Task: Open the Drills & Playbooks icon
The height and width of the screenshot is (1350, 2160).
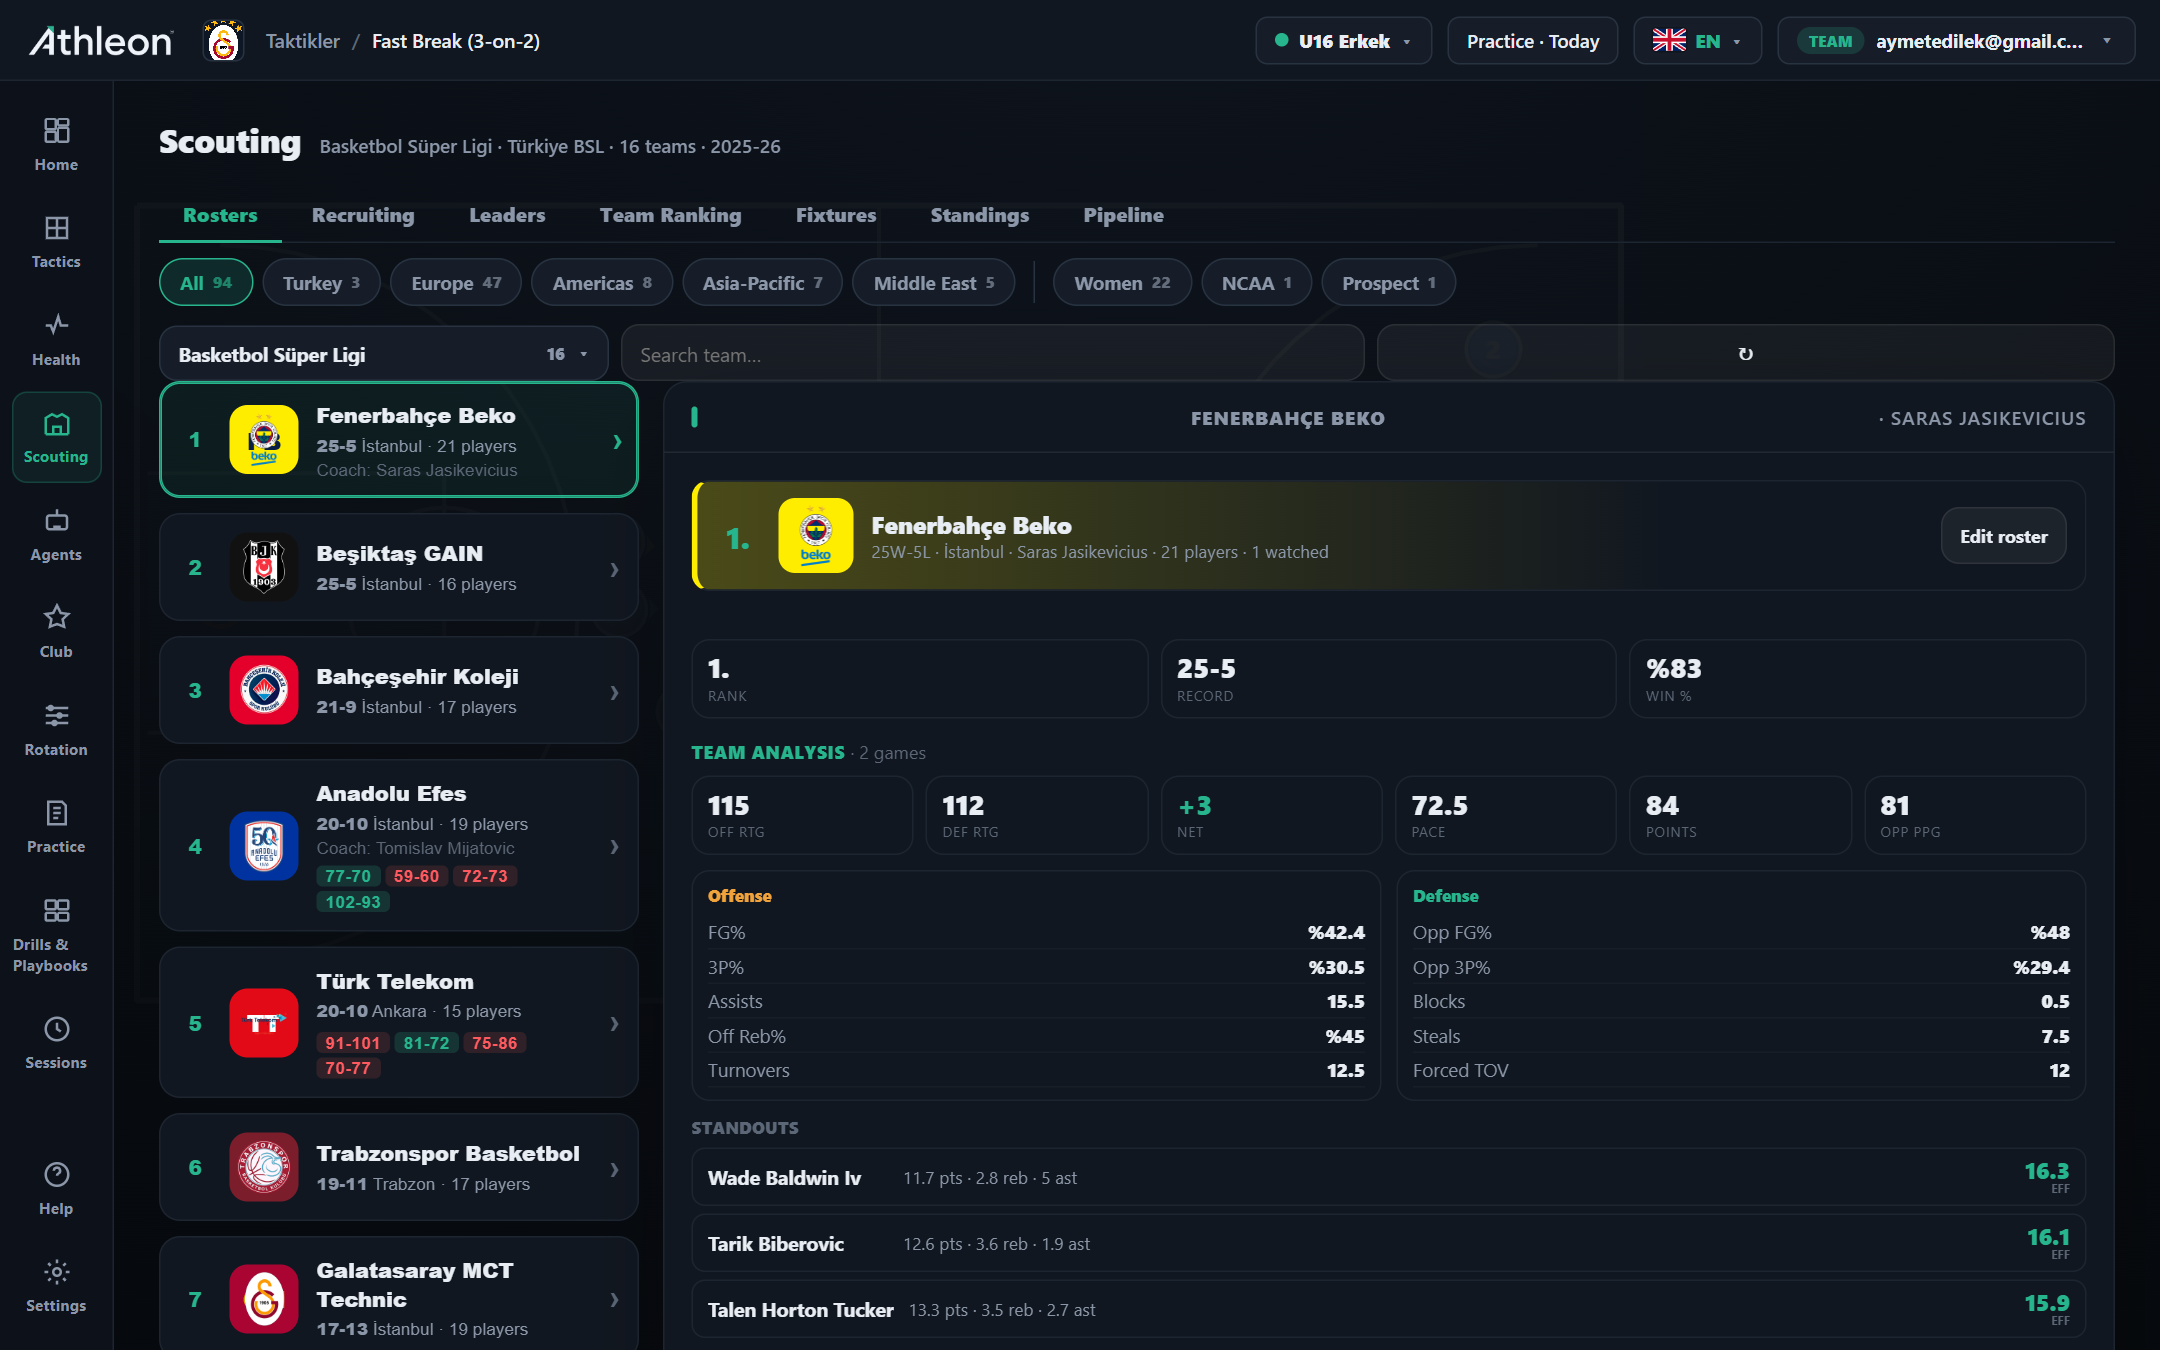Action: [x=56, y=910]
